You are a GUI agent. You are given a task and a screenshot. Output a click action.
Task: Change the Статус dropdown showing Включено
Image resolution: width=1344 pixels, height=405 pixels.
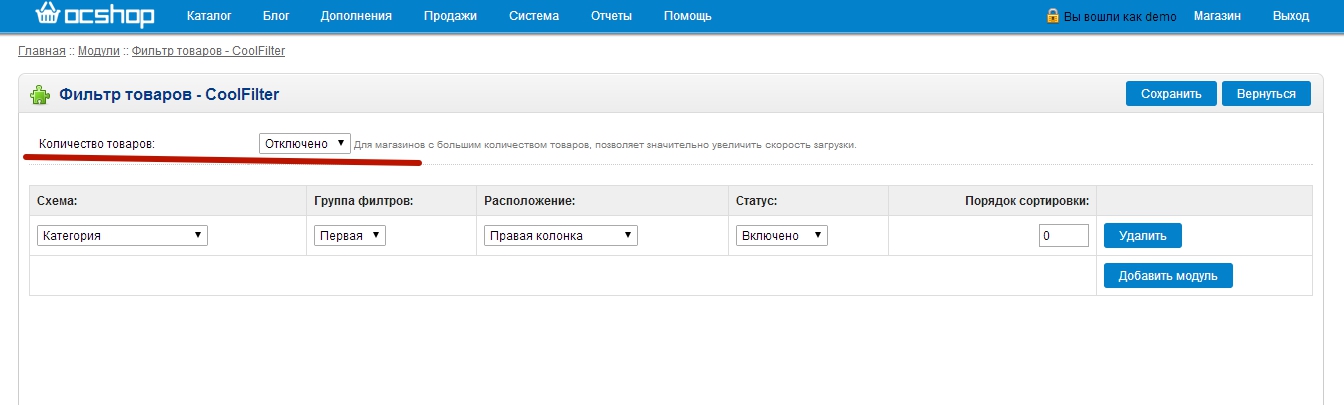click(782, 236)
